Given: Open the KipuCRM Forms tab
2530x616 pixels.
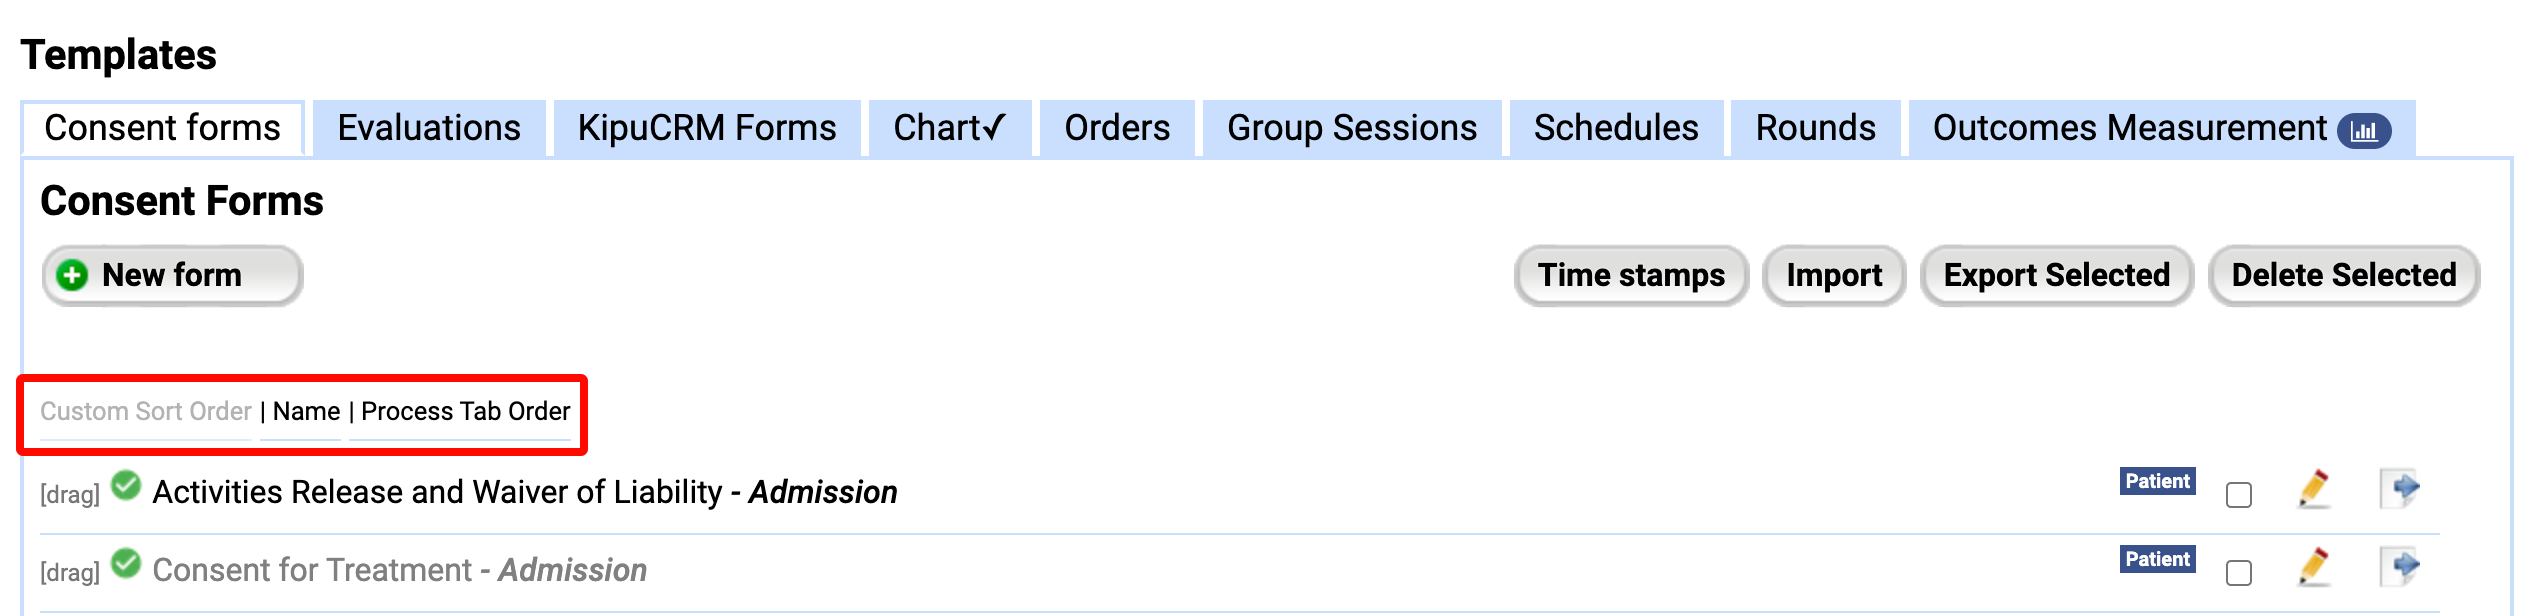Looking at the screenshot, I should coord(706,128).
